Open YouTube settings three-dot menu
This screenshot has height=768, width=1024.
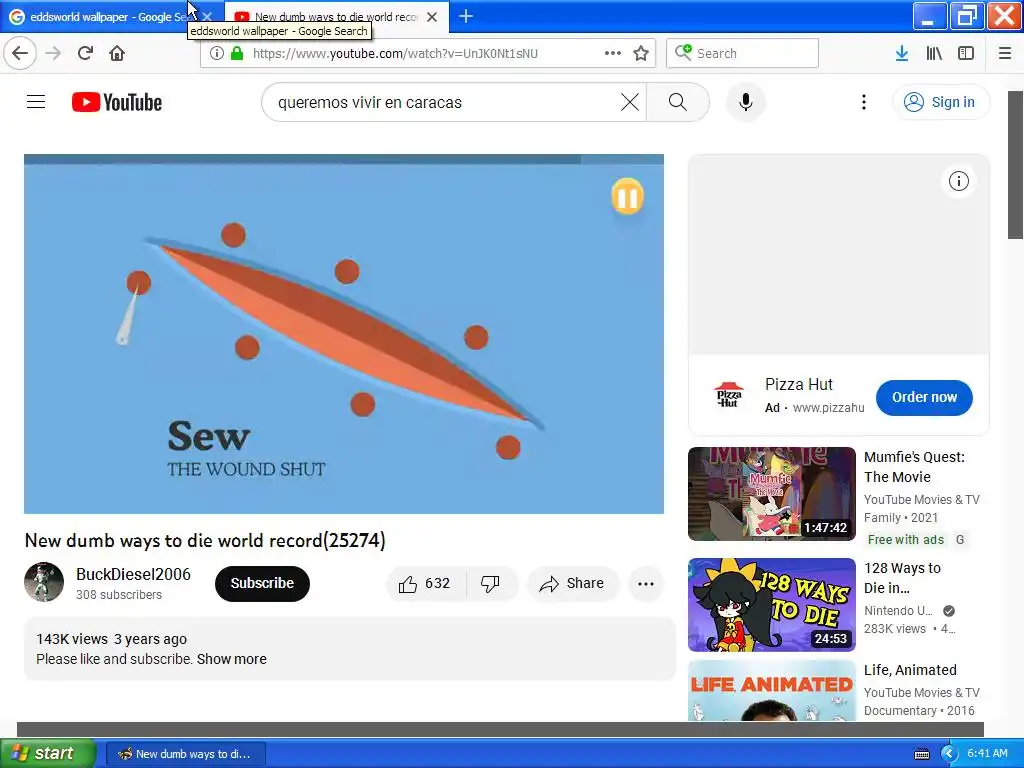[863, 102]
